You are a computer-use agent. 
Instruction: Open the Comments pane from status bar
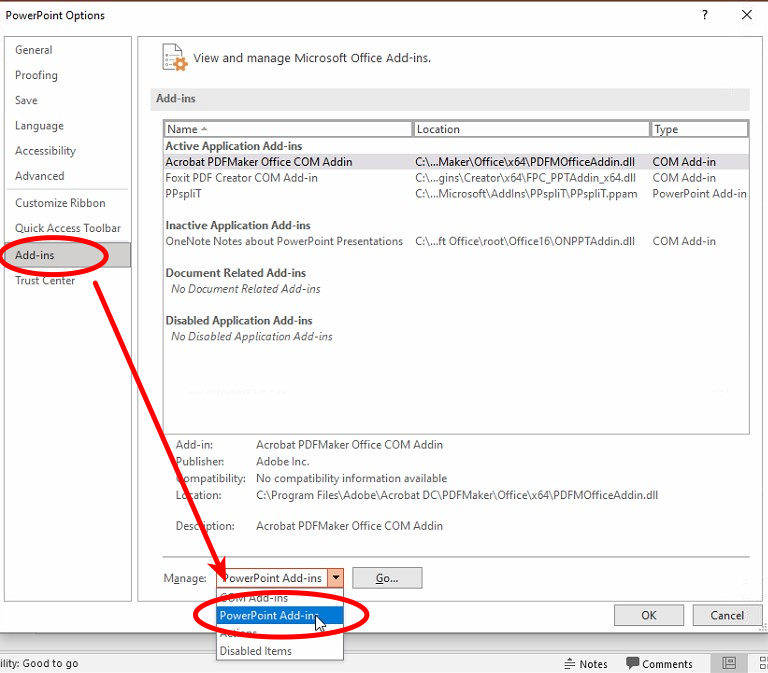[x=659, y=663]
